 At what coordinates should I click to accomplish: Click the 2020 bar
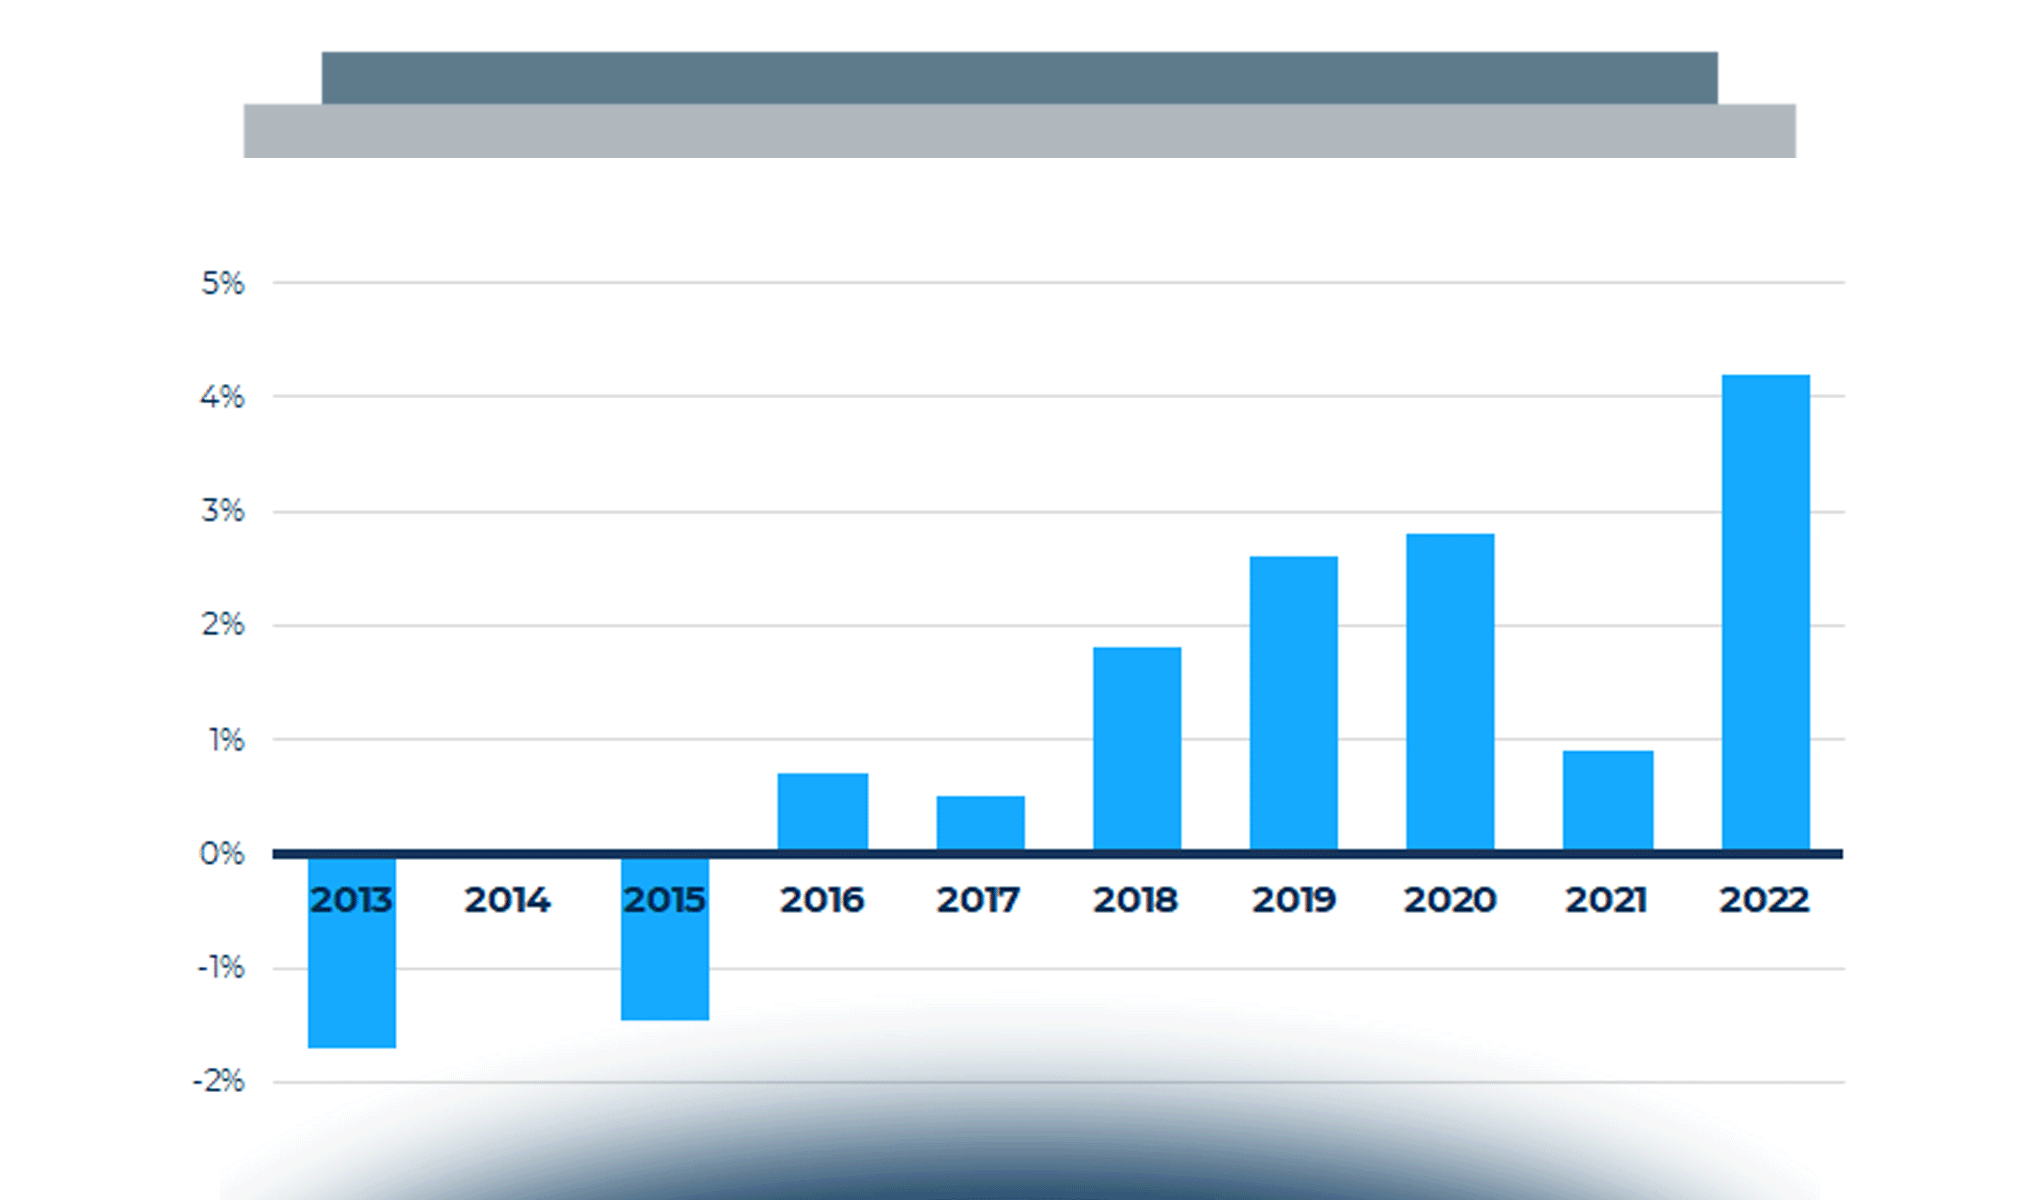(x=1452, y=695)
